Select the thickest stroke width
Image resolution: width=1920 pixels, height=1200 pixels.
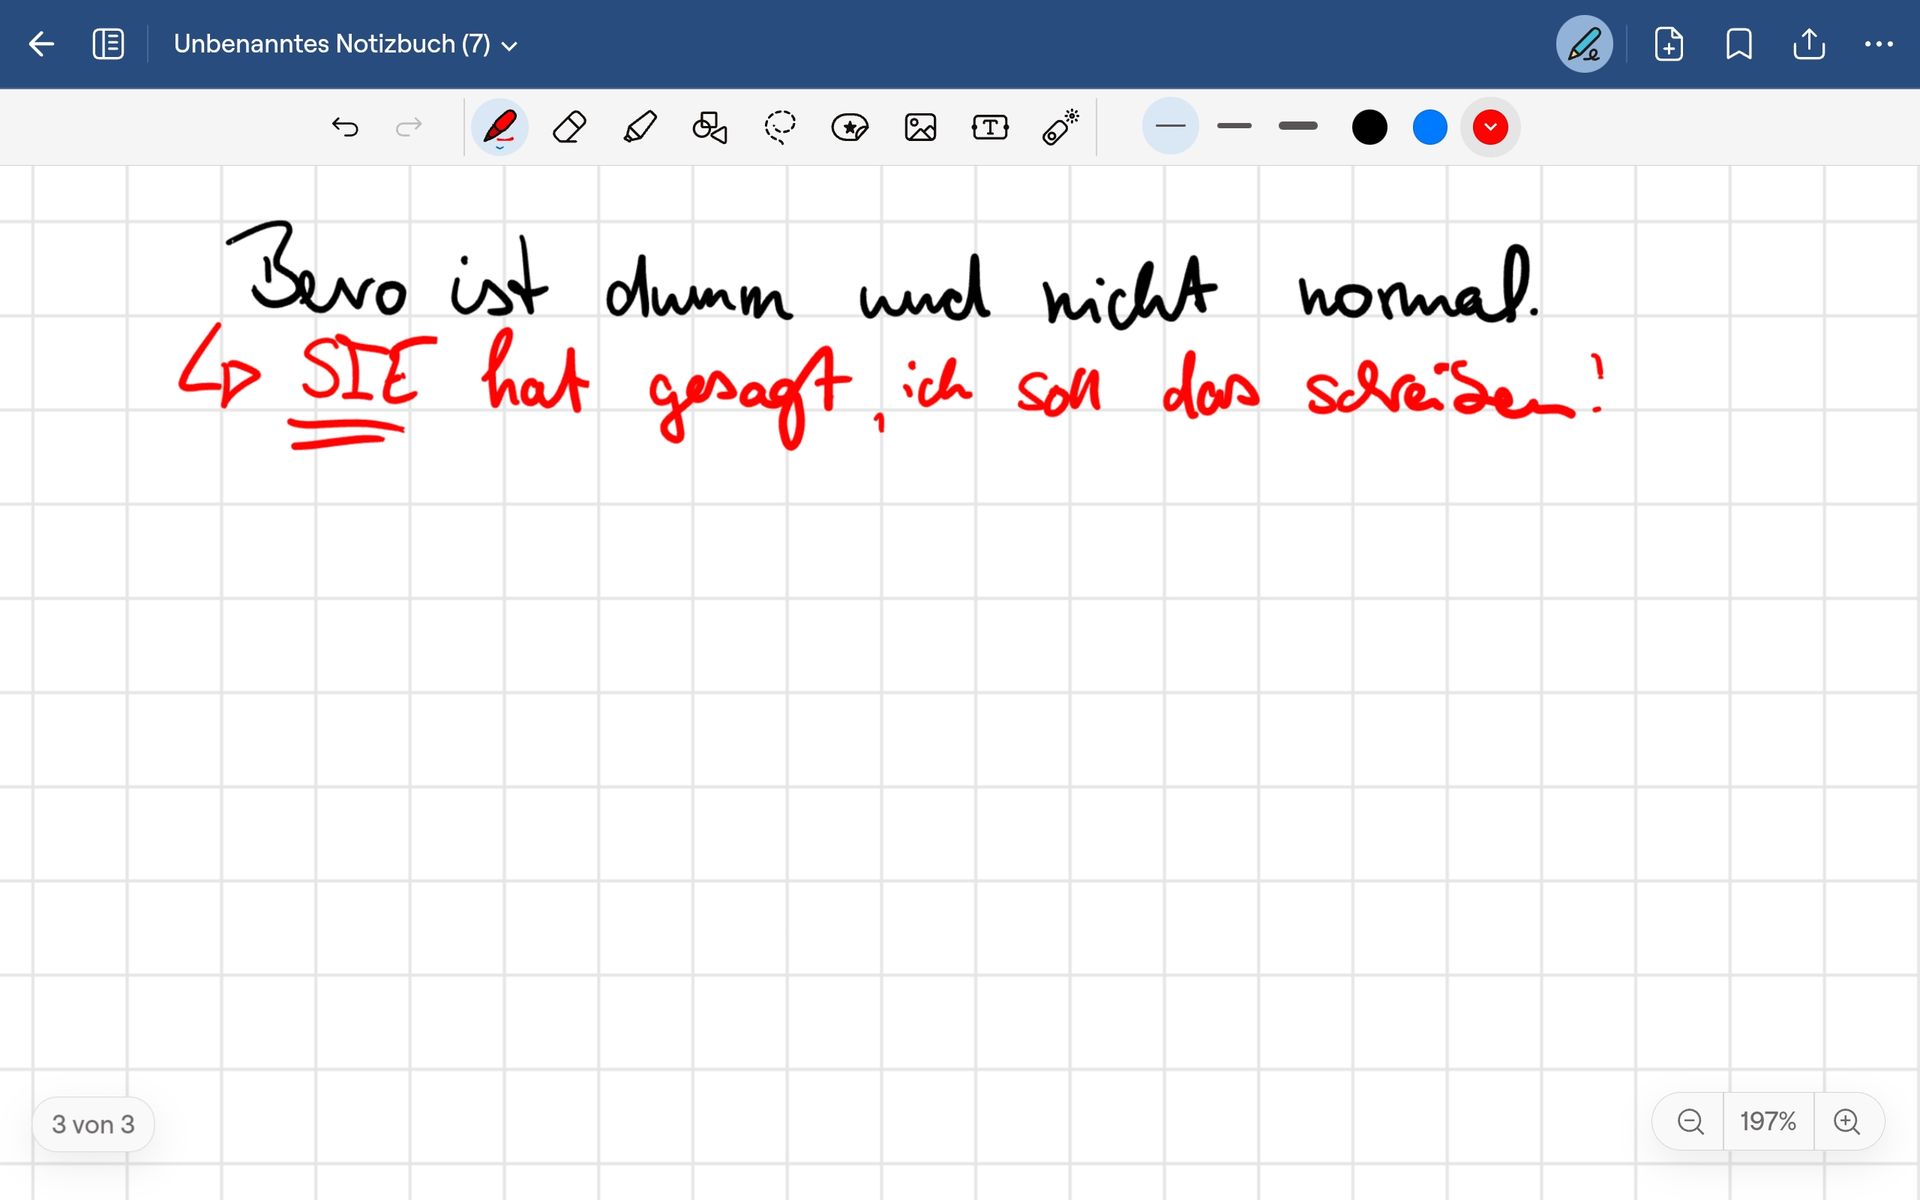point(1298,126)
